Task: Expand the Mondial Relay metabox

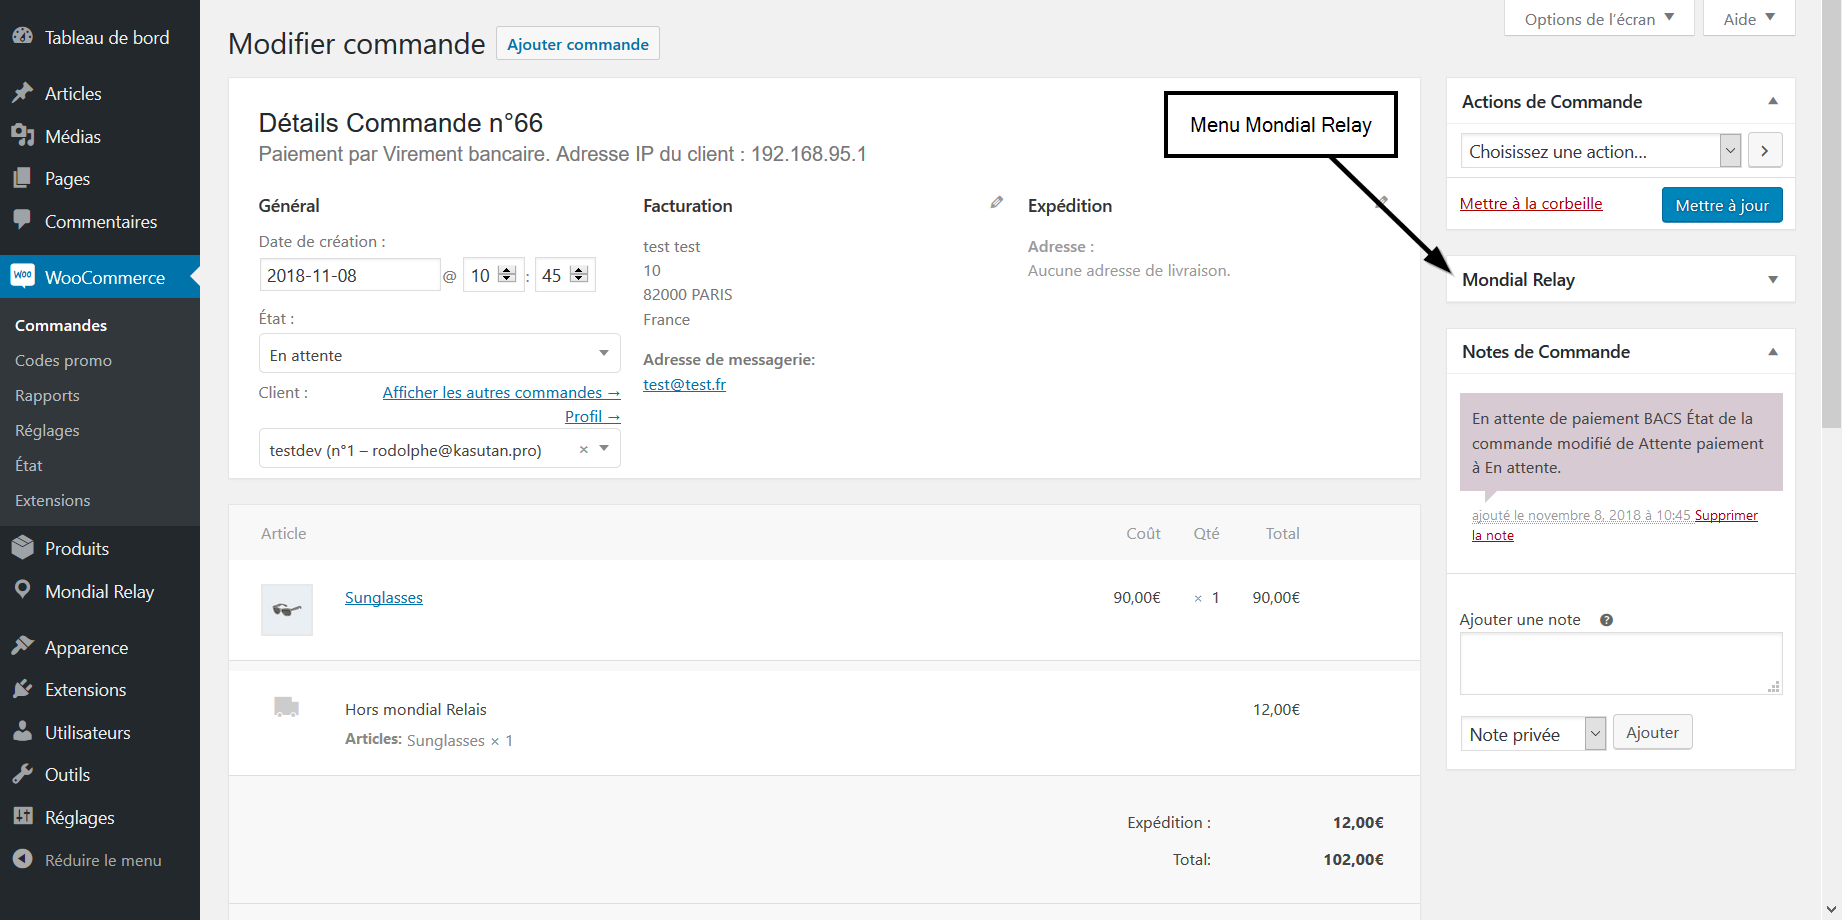Action: [x=1772, y=280]
